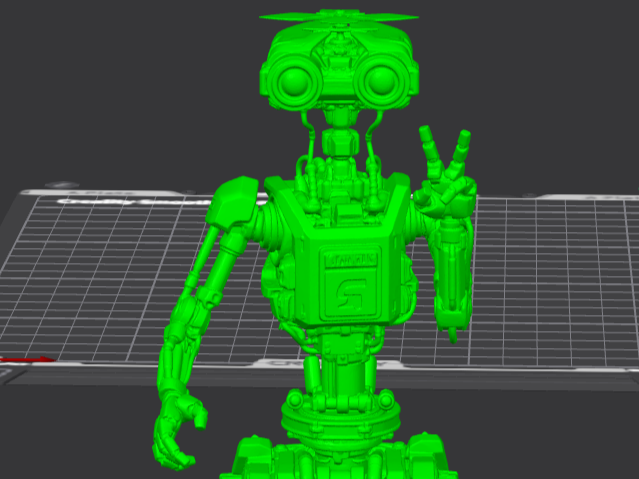Screen dimensions: 639x479
Task: Click the Creality build plate type label
Action: pyautogui.click(x=137, y=201)
